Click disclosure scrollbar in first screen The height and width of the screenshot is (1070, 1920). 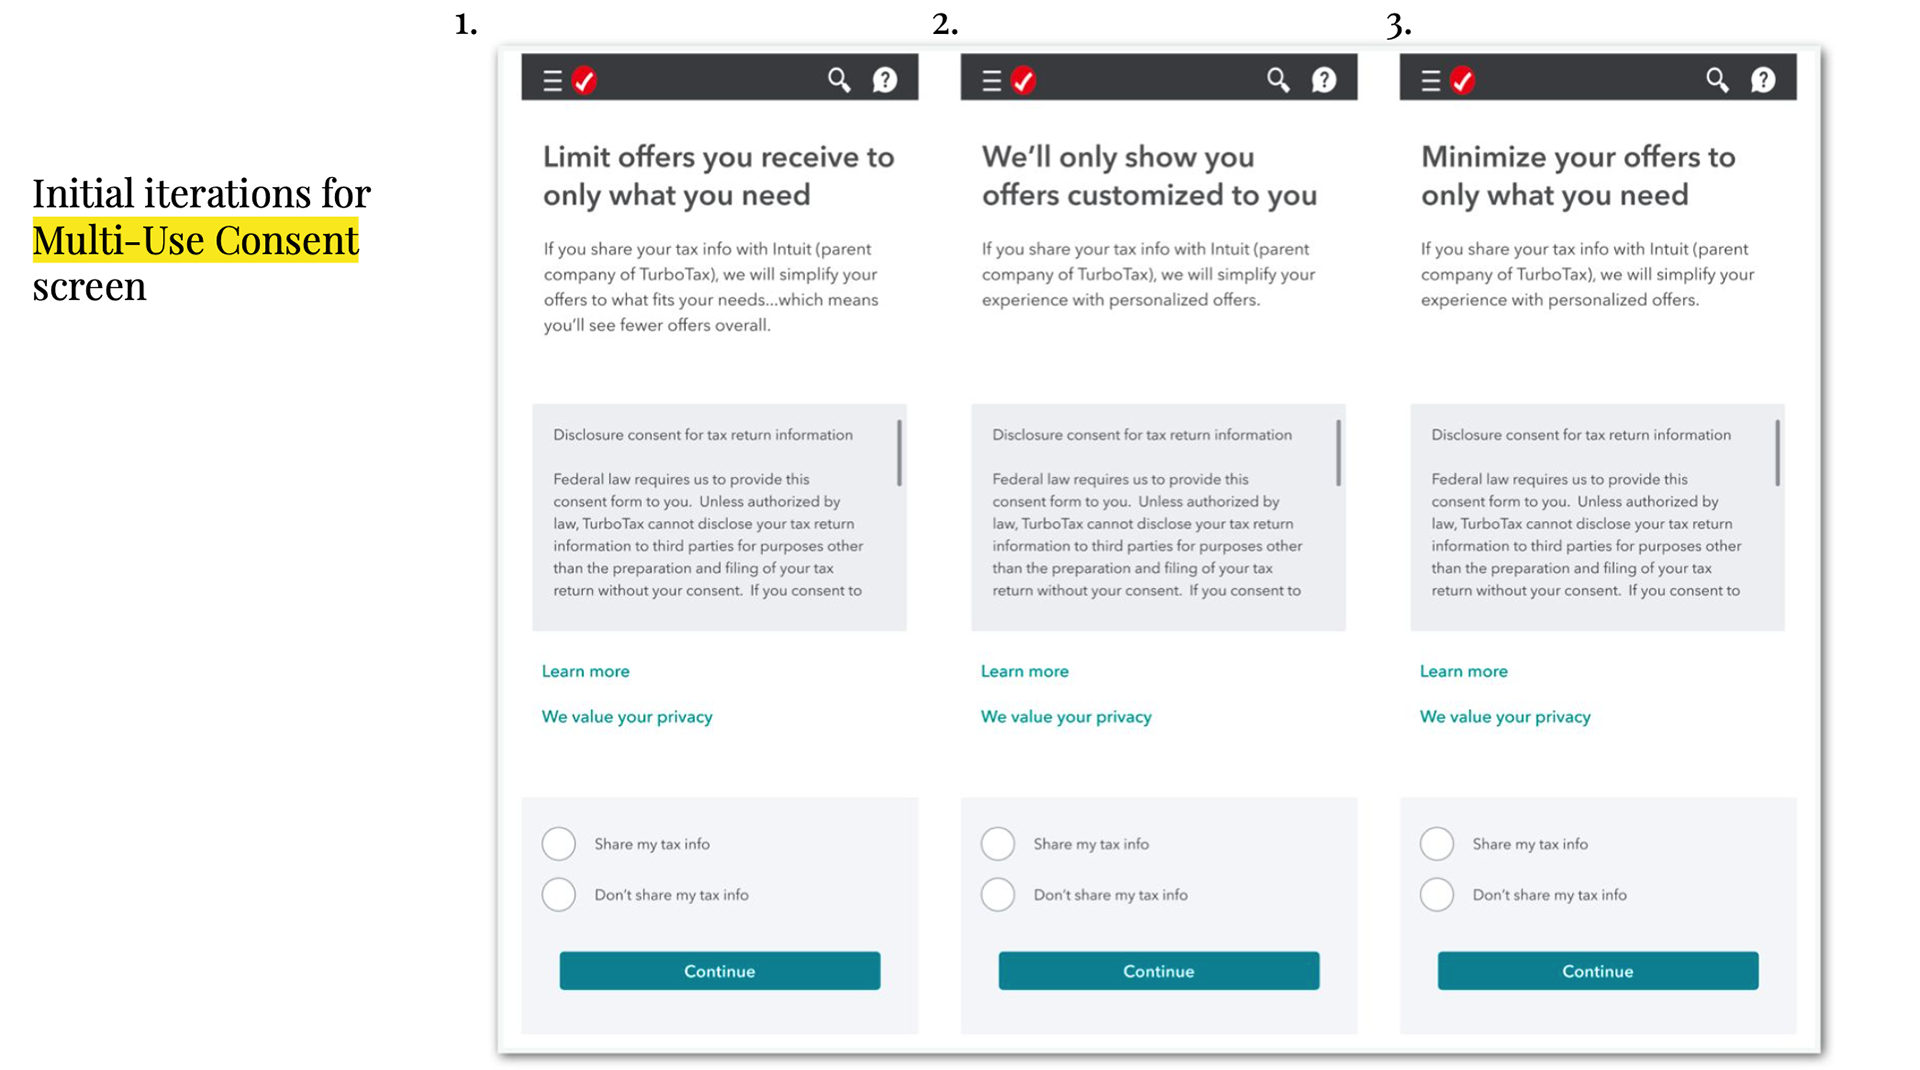900,453
